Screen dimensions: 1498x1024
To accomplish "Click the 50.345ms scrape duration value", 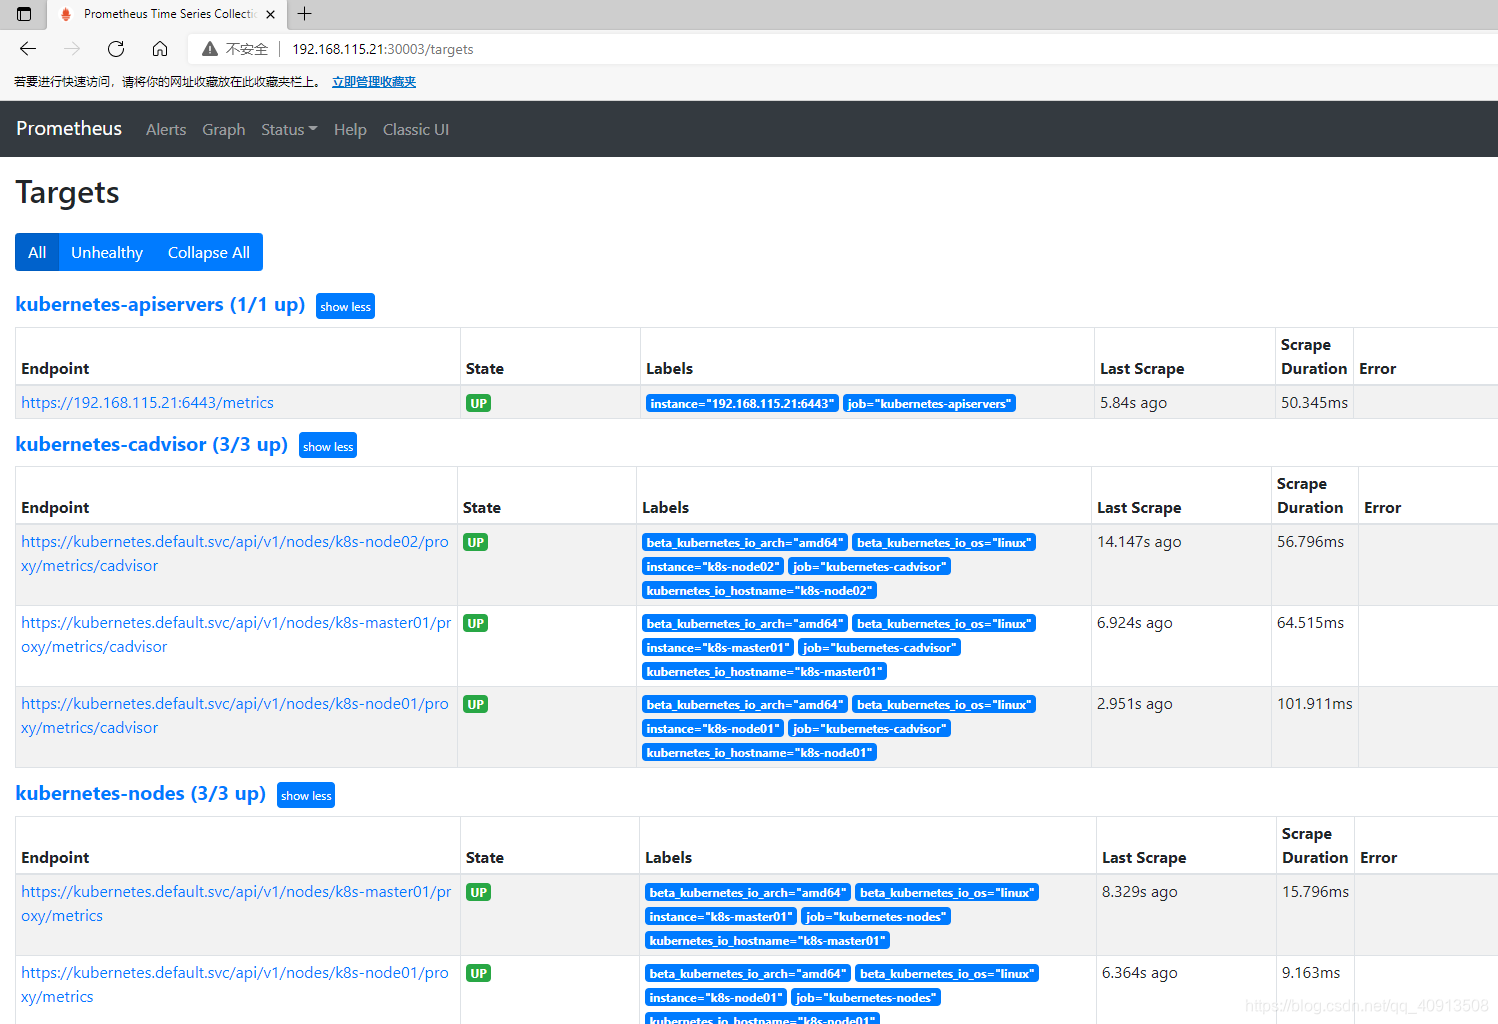I will coord(1314,403).
